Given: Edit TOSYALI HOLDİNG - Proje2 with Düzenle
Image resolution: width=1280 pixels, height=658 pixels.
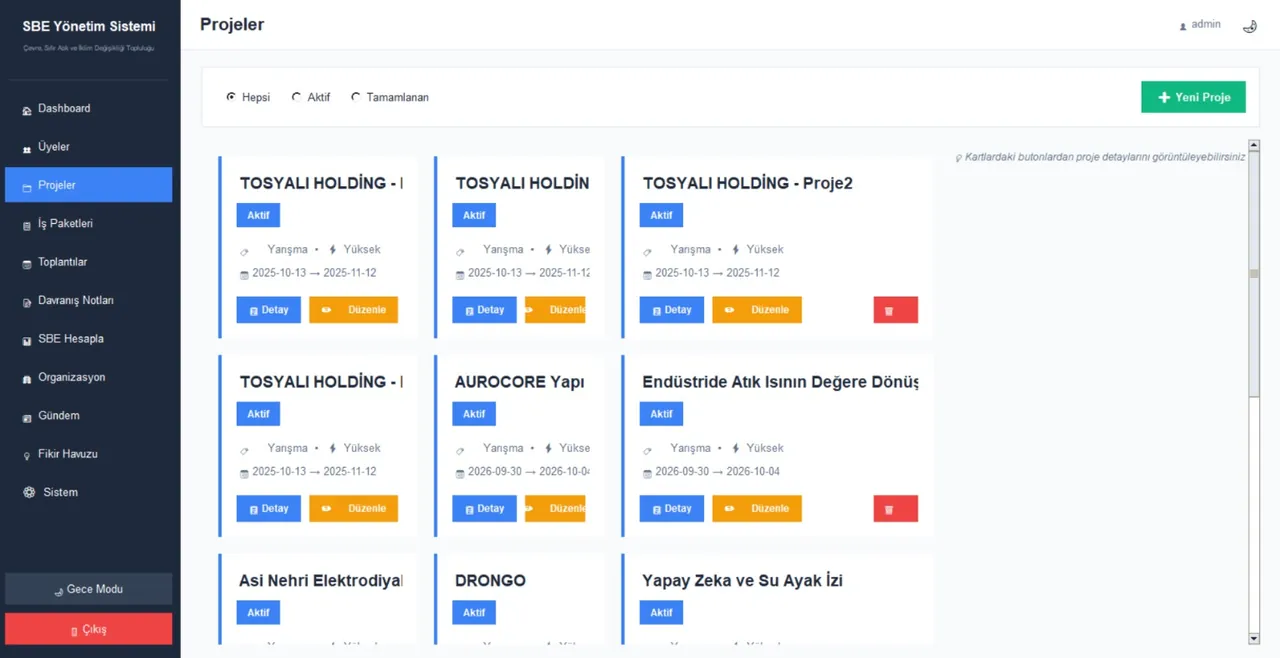Looking at the screenshot, I should (757, 310).
